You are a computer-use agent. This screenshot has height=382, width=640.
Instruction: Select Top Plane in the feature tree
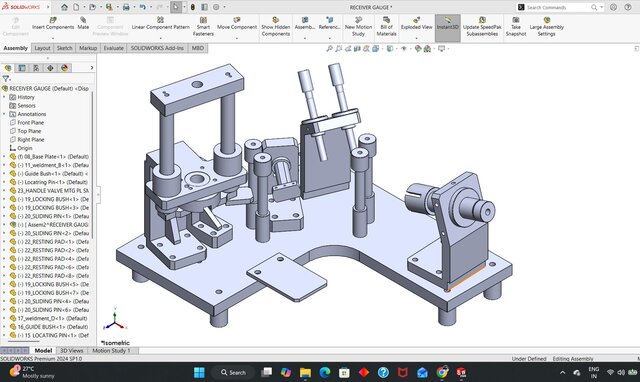29,131
